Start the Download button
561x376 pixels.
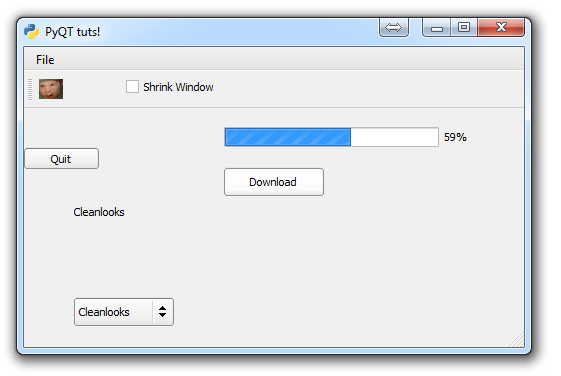(x=274, y=182)
